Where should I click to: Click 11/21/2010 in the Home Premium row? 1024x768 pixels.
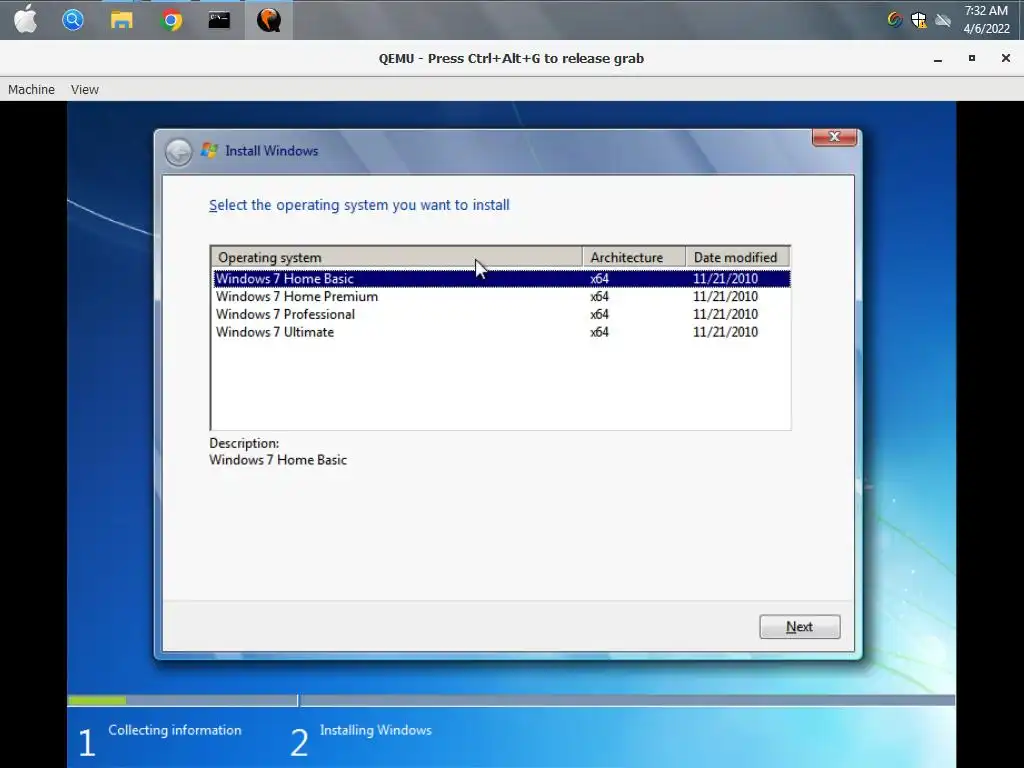click(x=725, y=296)
